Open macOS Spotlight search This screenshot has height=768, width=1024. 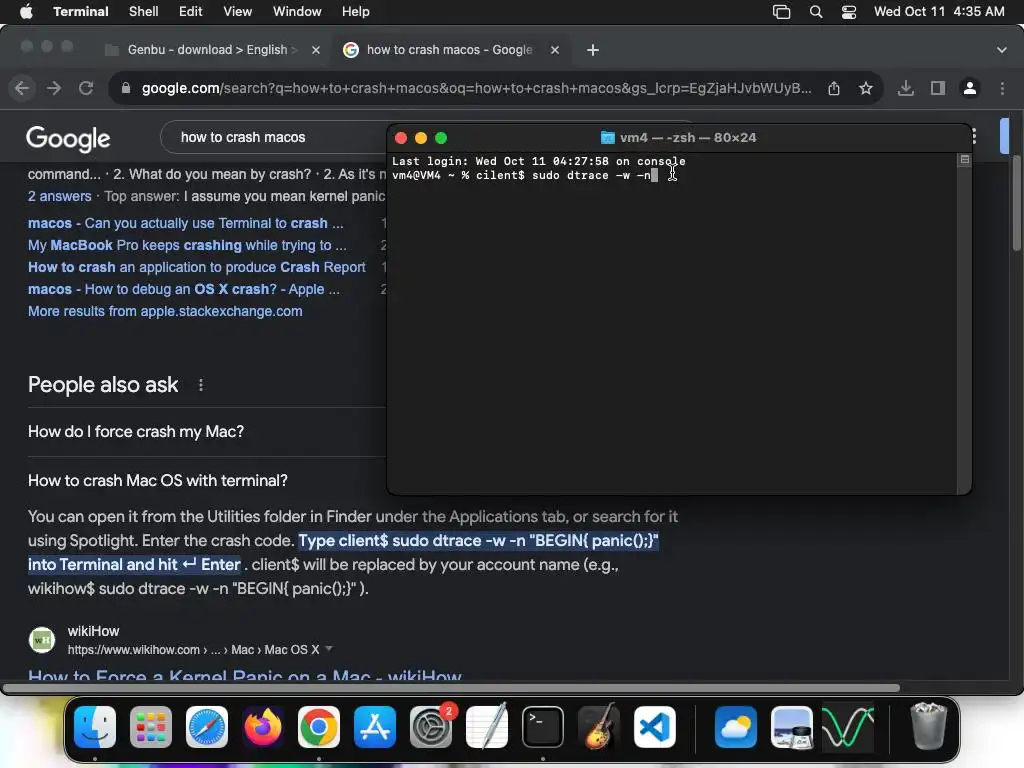[x=816, y=12]
